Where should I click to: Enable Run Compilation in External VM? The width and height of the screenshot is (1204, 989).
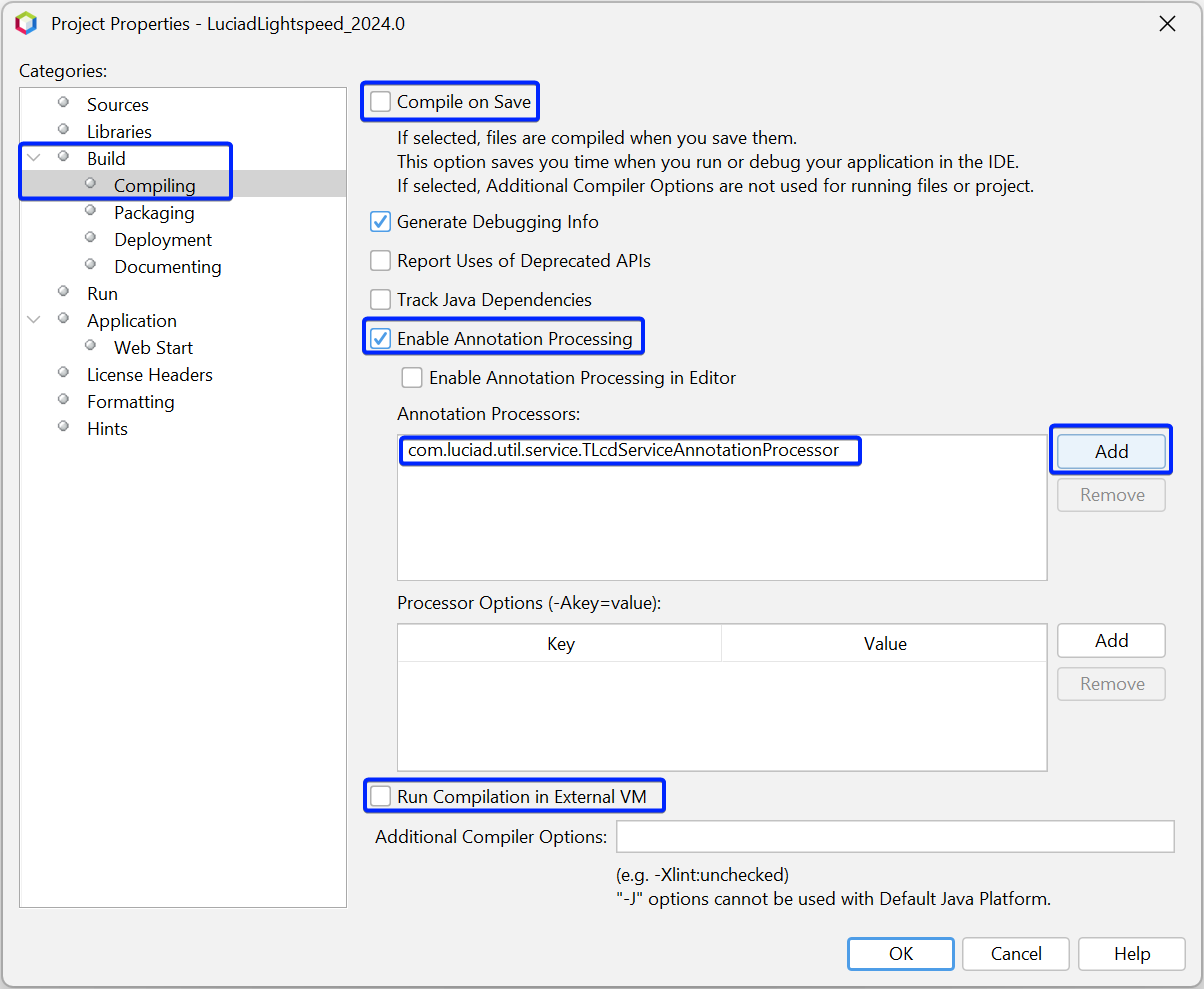380,797
